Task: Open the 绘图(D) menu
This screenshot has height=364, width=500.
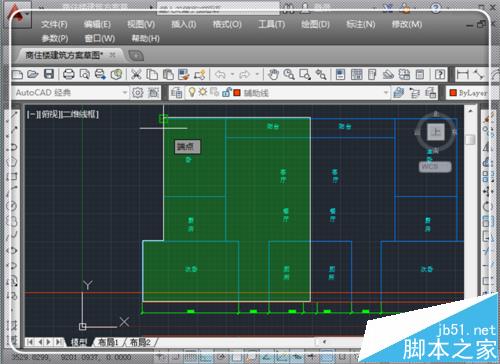Action: pos(315,24)
